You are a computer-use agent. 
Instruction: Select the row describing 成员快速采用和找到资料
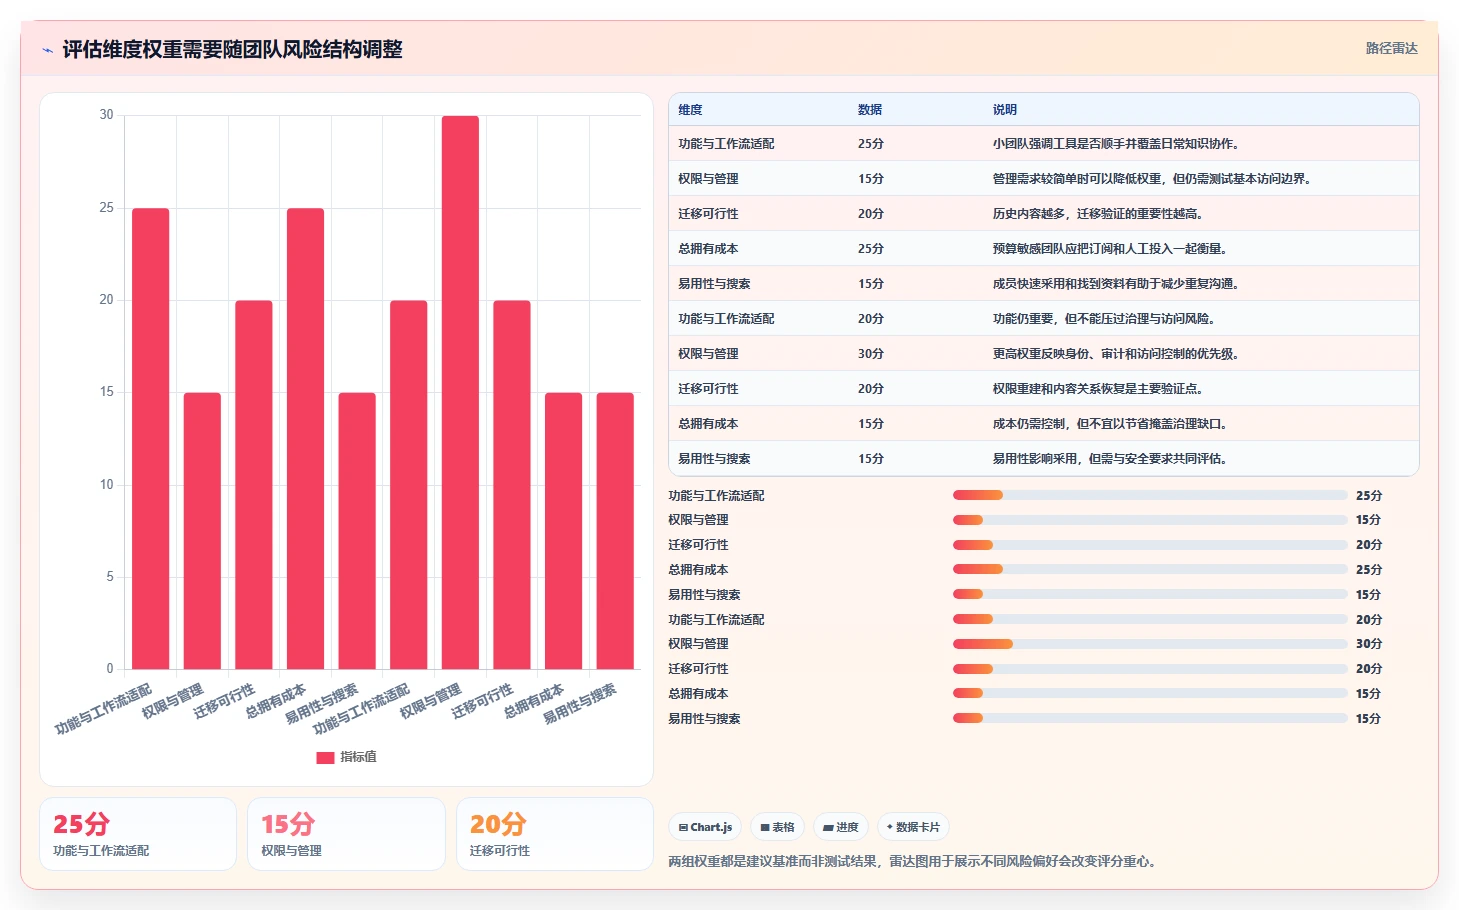[1044, 284]
